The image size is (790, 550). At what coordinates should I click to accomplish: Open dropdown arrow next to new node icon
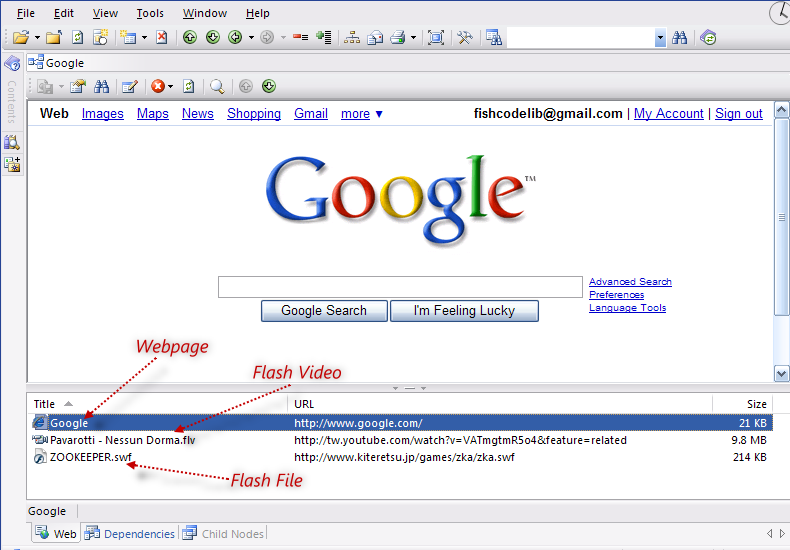145,38
